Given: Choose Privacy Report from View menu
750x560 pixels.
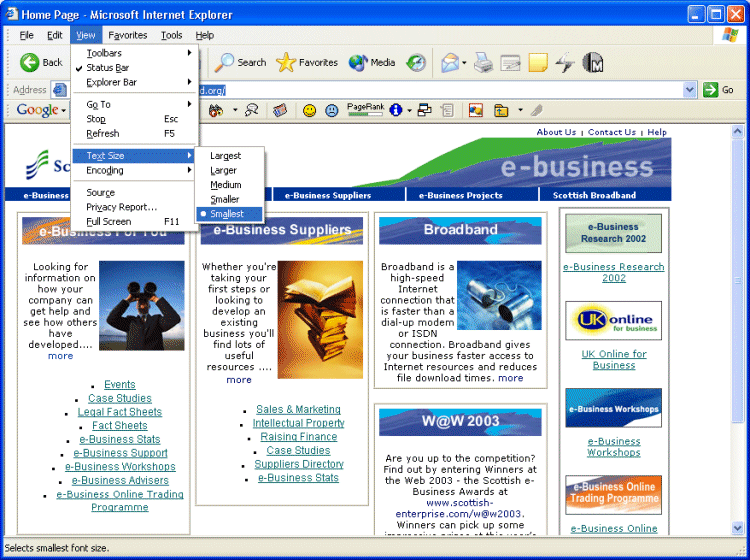Looking at the screenshot, I should (x=134, y=207).
